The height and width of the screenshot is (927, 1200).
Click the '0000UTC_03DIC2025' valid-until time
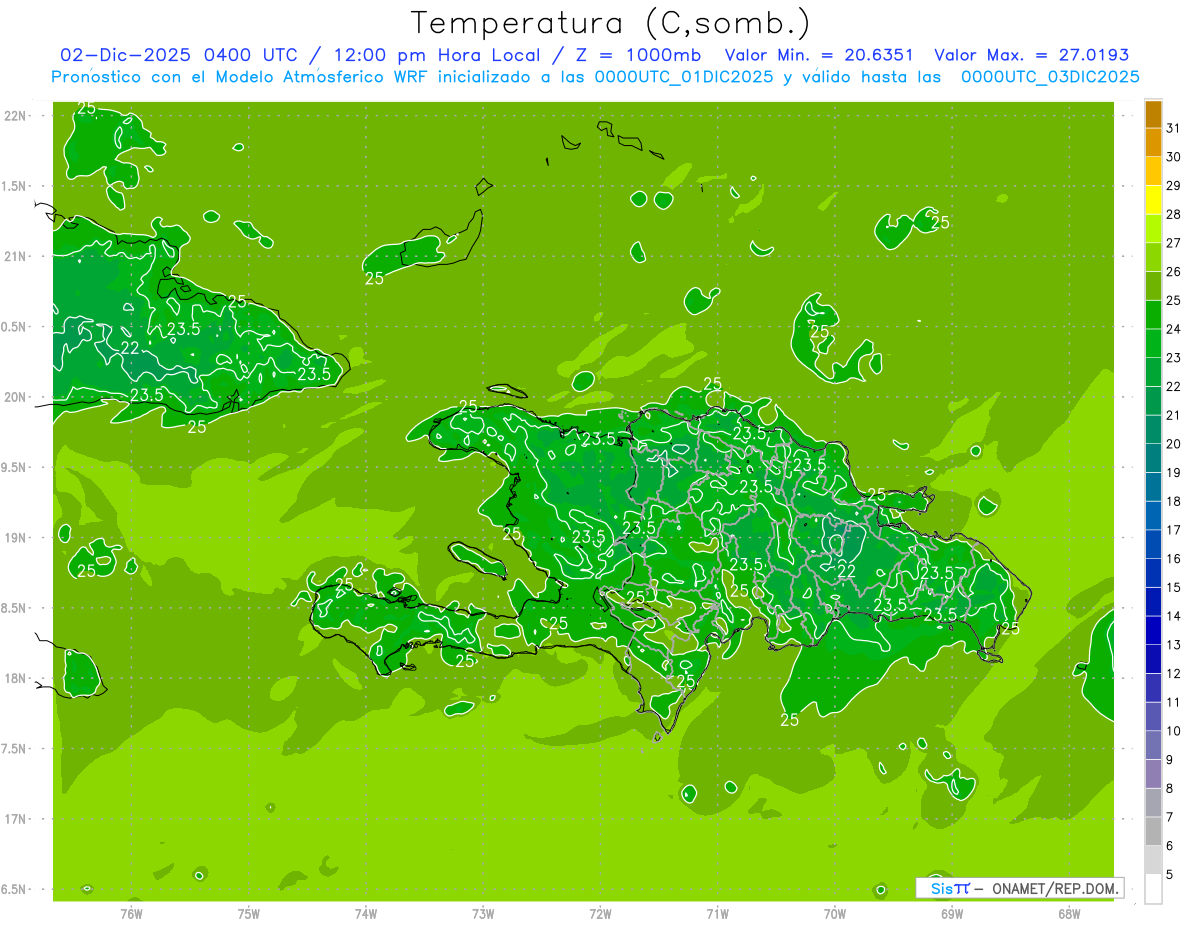pos(1050,77)
